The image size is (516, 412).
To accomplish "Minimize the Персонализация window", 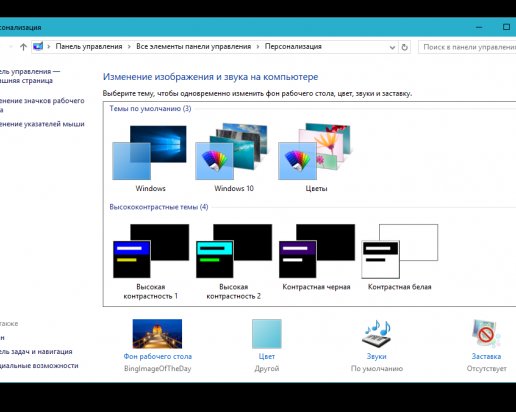I will pyautogui.click(x=479, y=27).
